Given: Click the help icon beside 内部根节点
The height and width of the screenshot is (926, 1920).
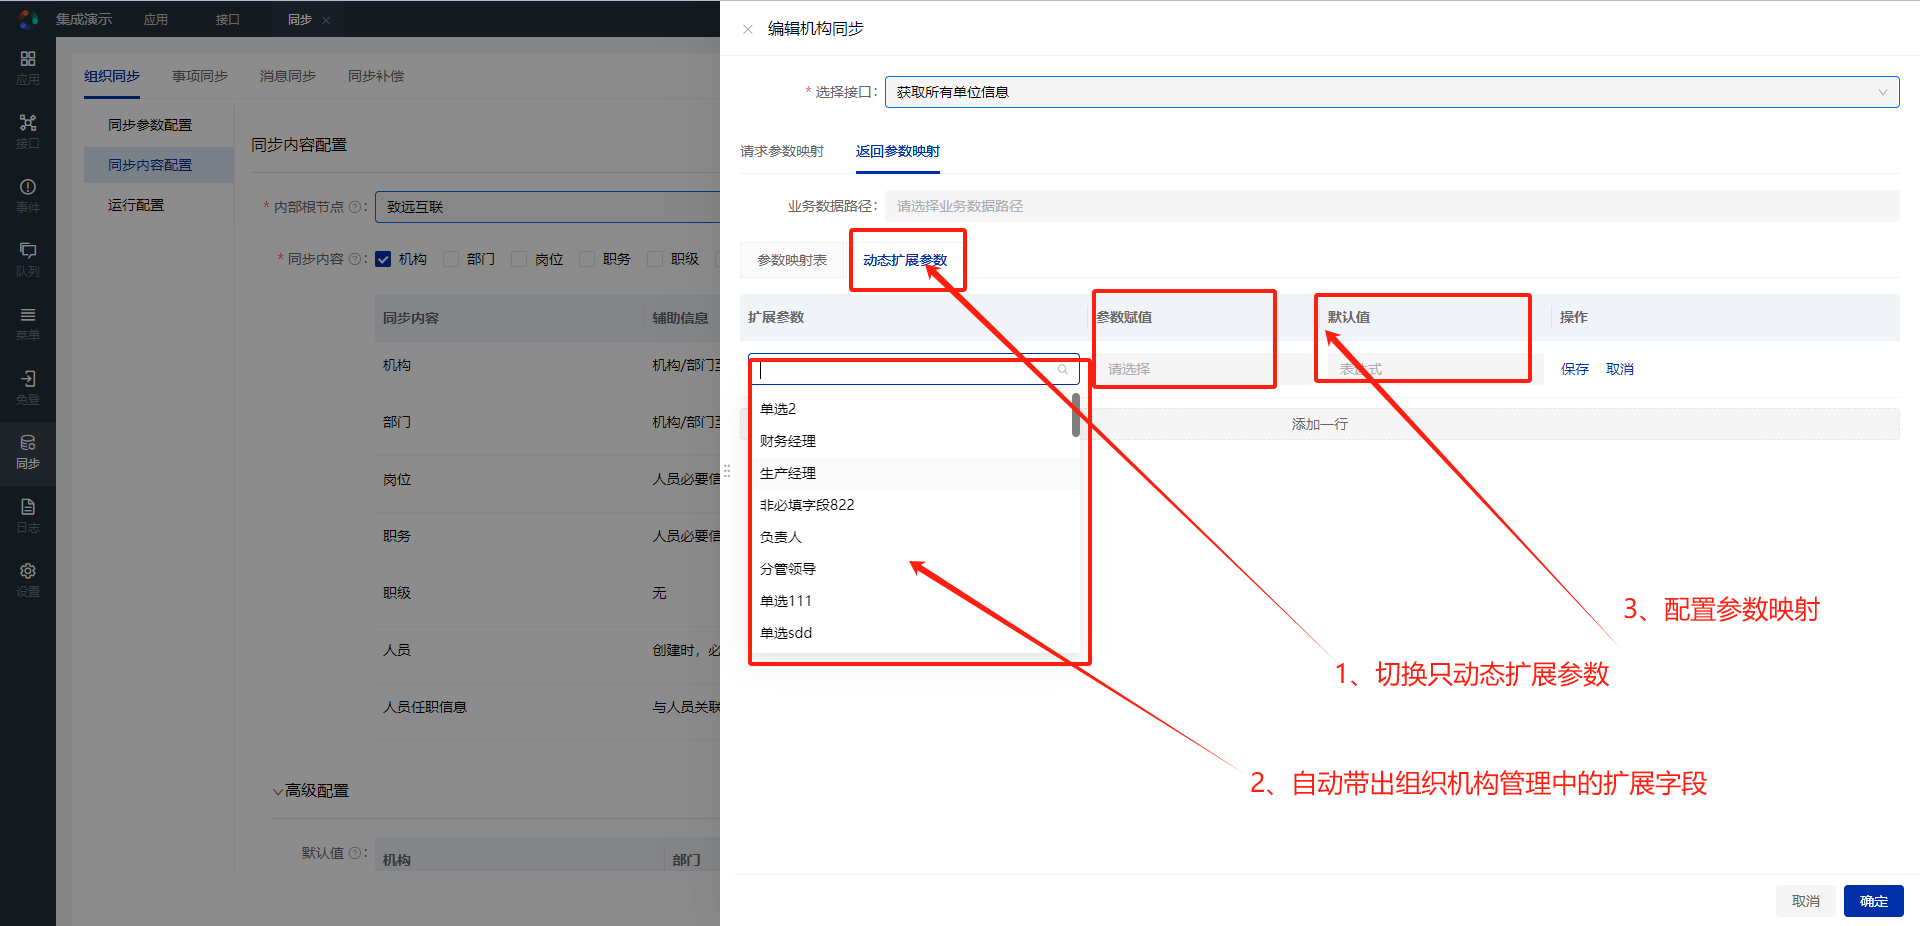Looking at the screenshot, I should click(x=355, y=207).
